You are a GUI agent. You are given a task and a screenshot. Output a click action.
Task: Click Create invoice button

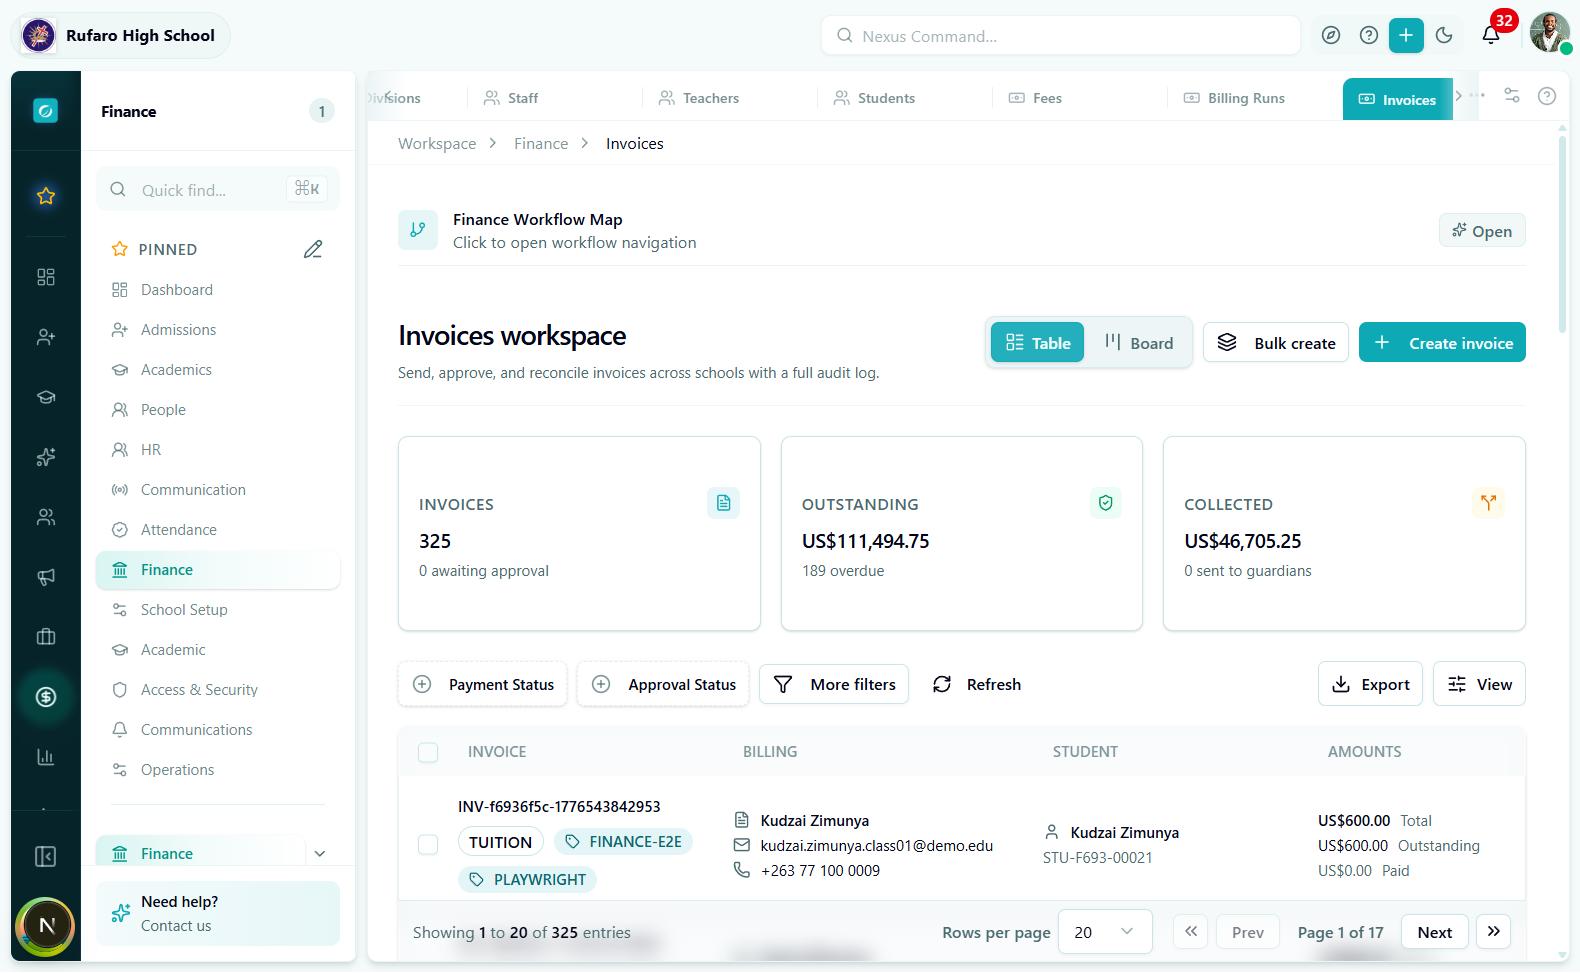[1442, 343]
